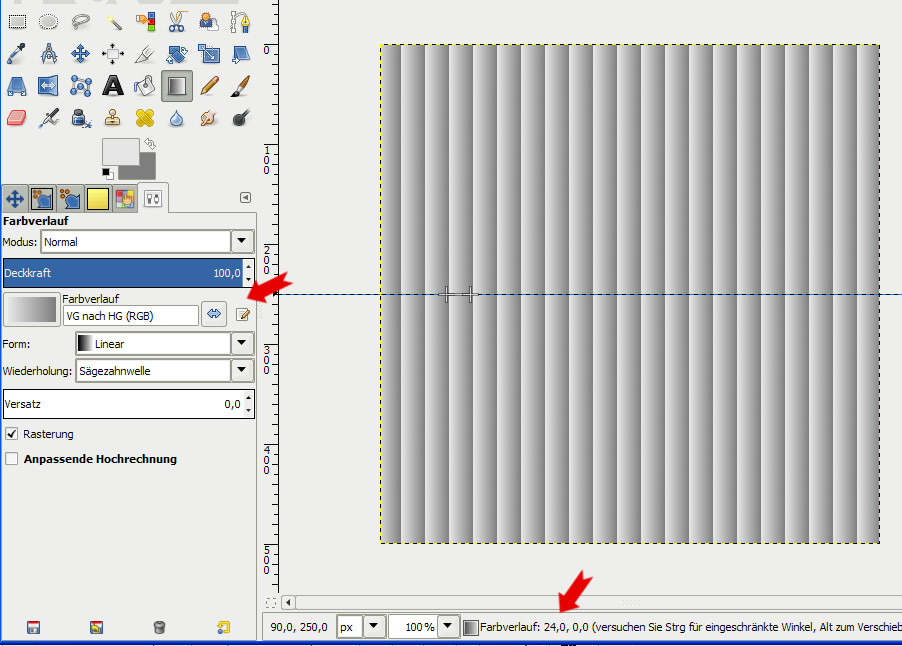Screen dimensions: 902x646
Task: Switch to the unframed brush dock tab
Action: (x=70, y=199)
